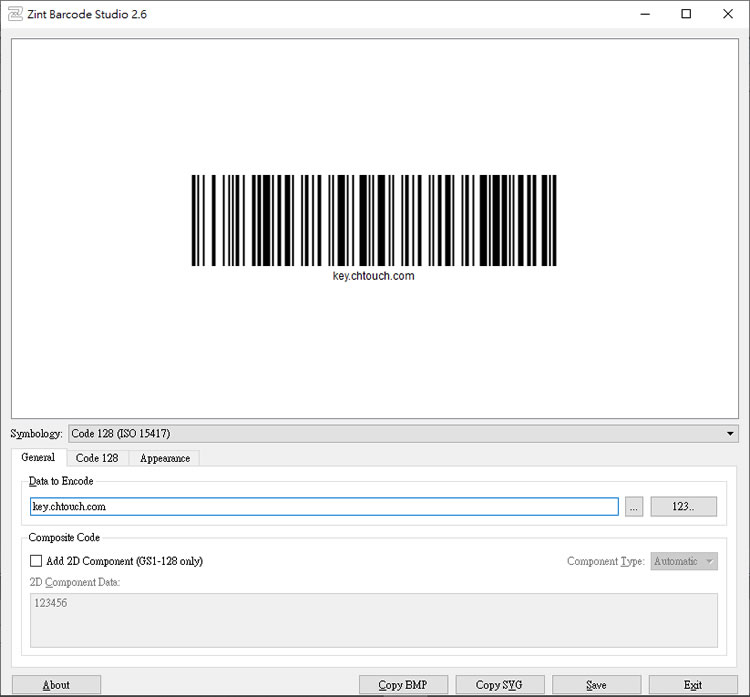The image size is (750, 697).
Task: Save the barcode image
Action: (x=596, y=685)
